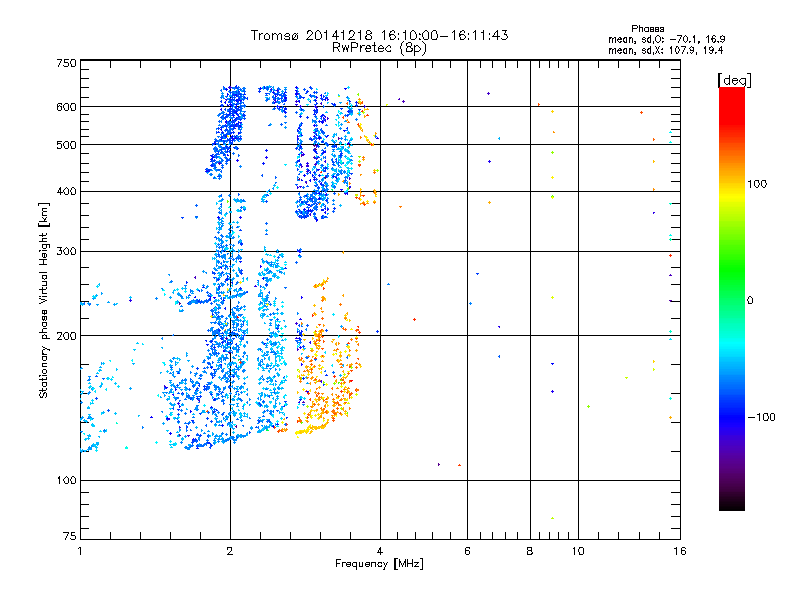The width and height of the screenshot is (800, 600).
Task: Click the plot title 'Tromsø 20141218 16:10:00-16:11:43'
Action: [379, 35]
